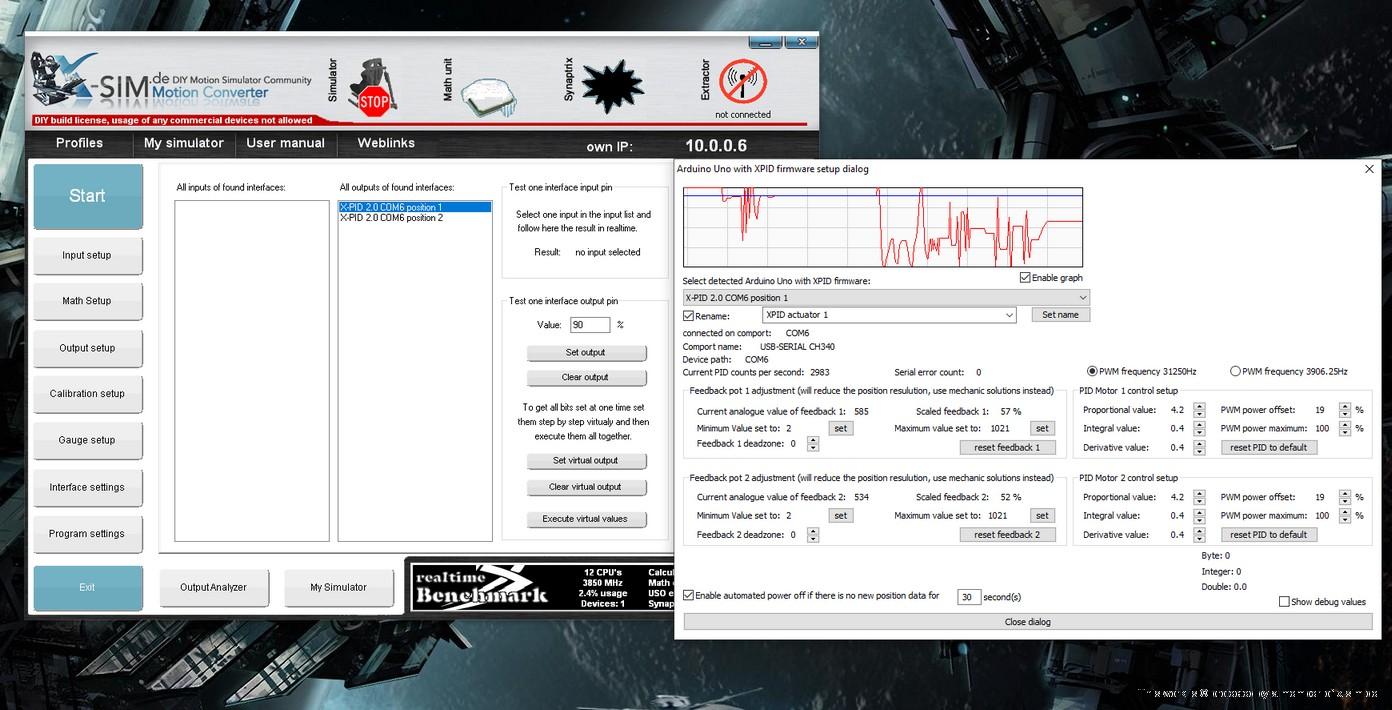
Task: Open the User manual menu
Action: click(x=285, y=143)
